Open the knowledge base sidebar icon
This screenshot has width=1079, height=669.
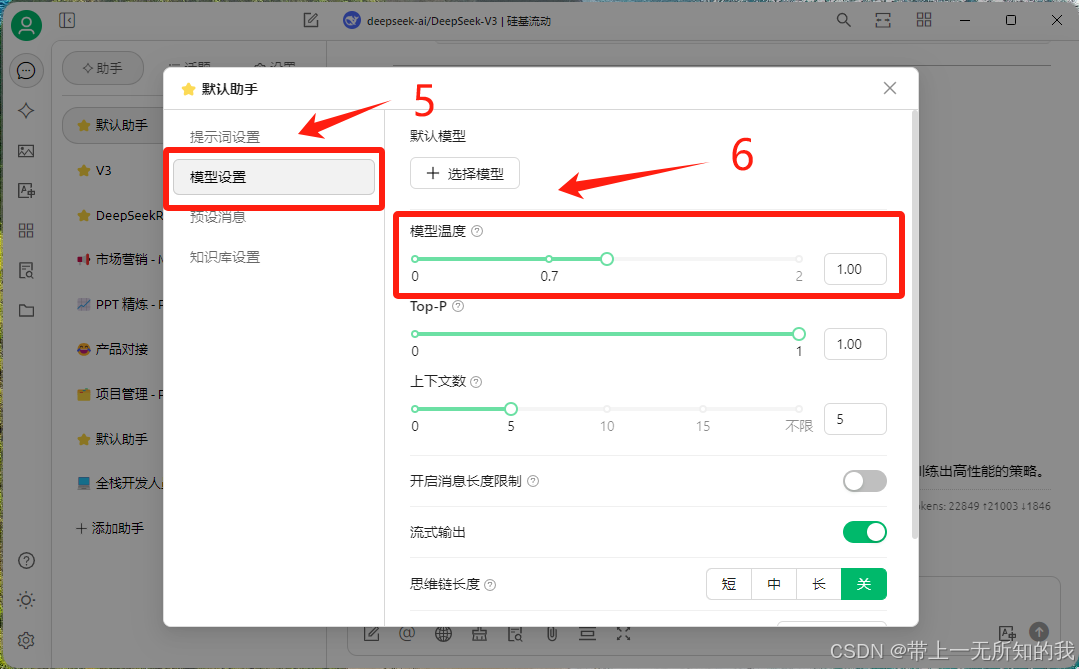26,270
